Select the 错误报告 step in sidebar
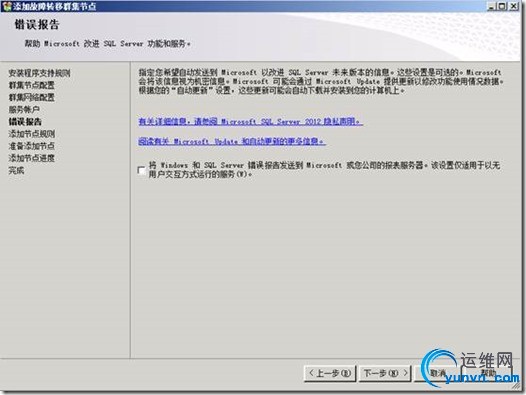 click(25, 122)
